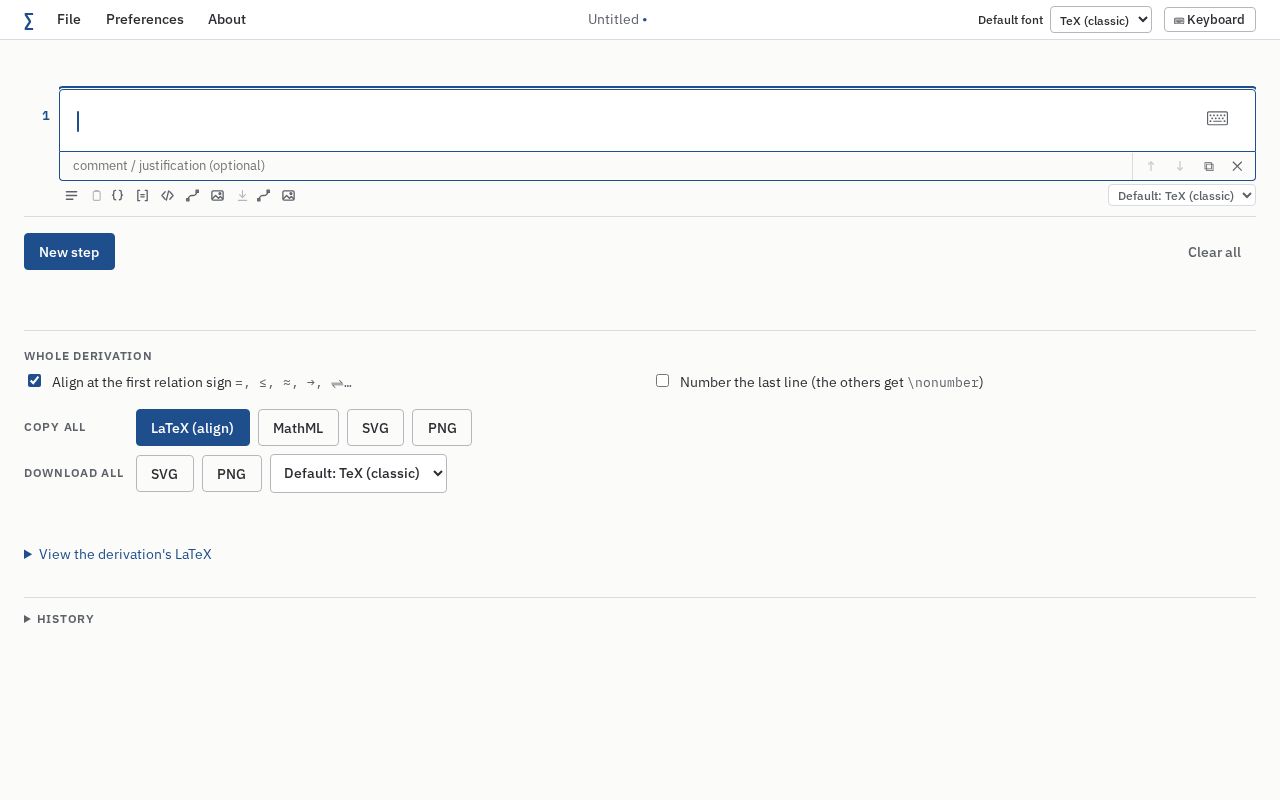
Task: Click the step number 1 label
Action: click(45, 116)
